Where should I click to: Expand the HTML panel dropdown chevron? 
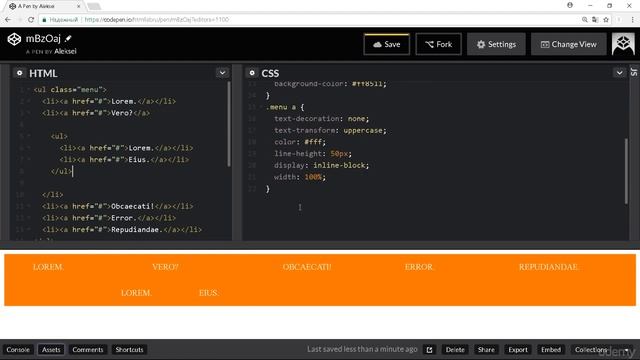222,73
